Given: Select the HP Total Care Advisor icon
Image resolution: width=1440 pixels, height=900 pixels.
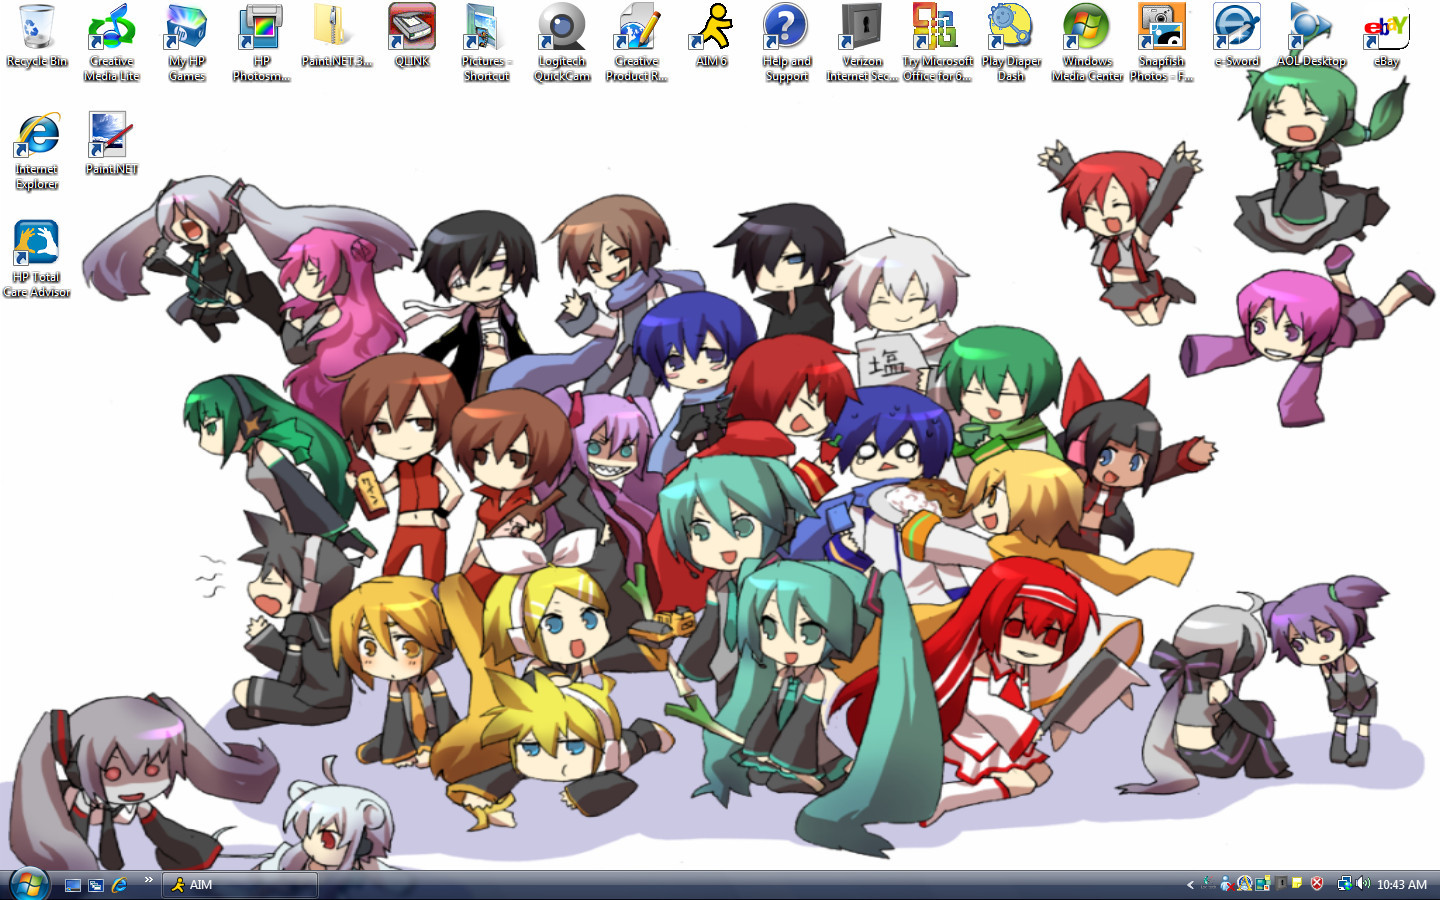Looking at the screenshot, I should (37, 259).
